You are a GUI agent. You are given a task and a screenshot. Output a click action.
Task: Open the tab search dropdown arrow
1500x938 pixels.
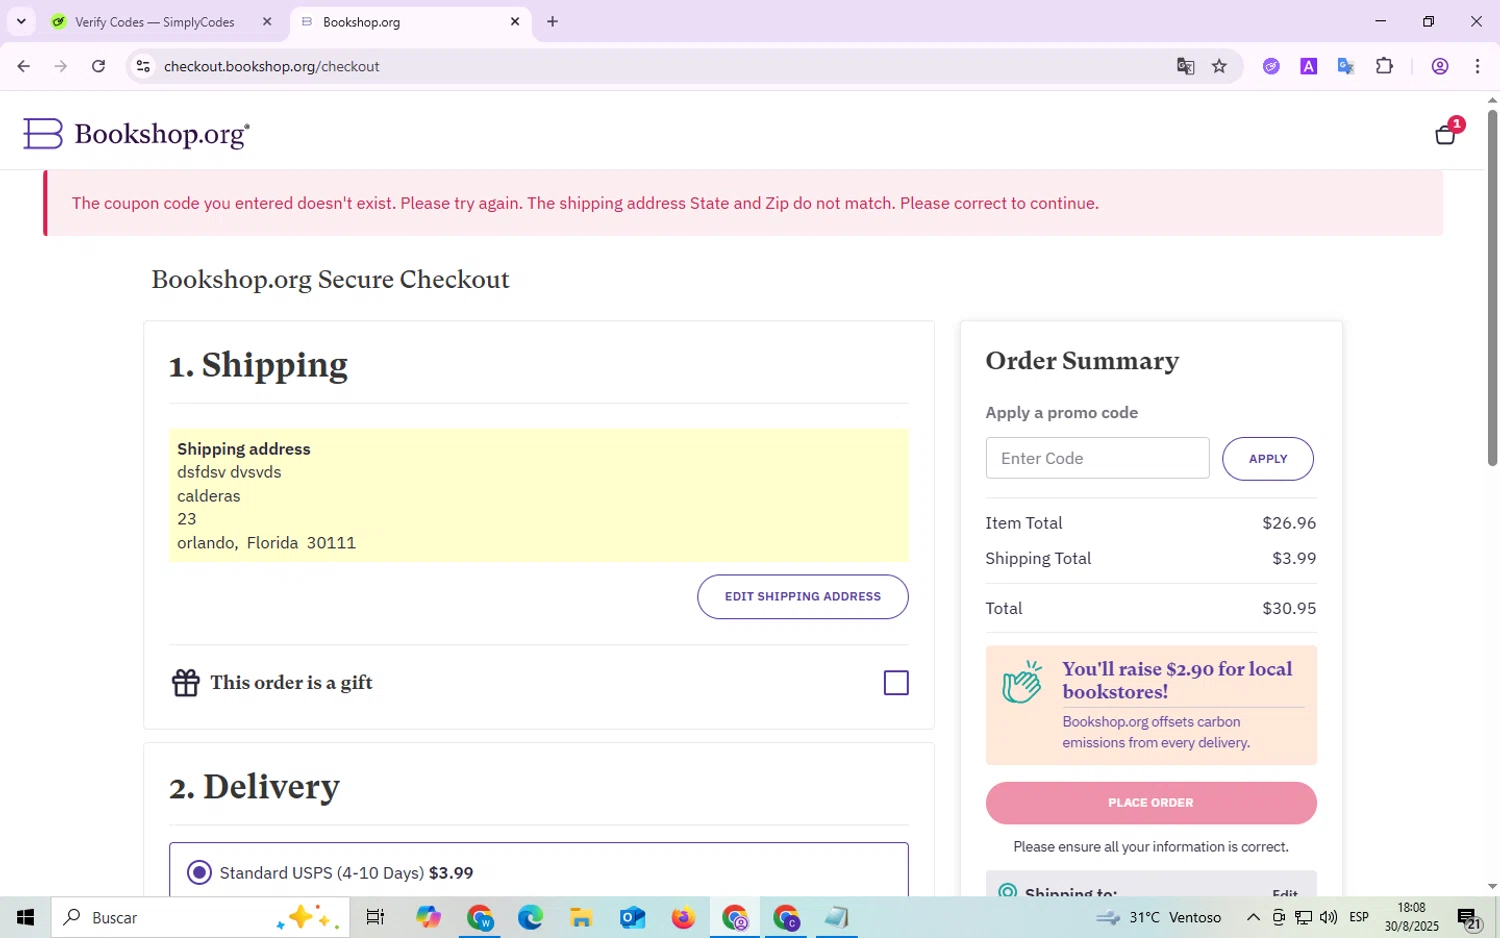[x=21, y=21]
